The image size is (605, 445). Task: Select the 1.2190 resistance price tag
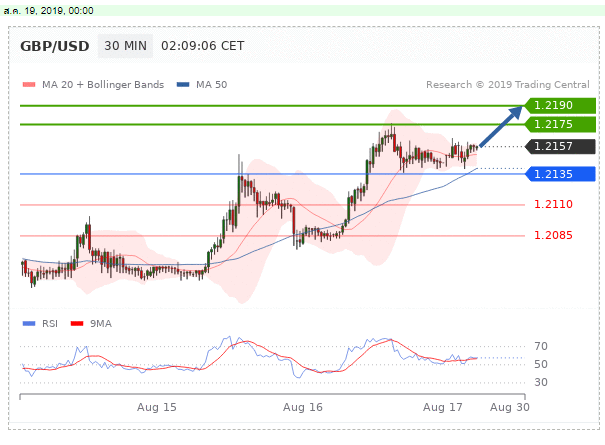click(x=560, y=105)
